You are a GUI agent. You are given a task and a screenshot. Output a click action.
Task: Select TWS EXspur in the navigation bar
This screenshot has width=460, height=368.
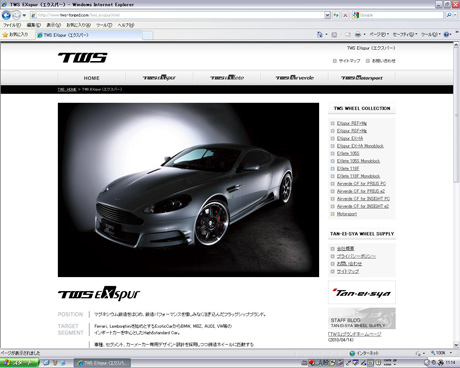coord(159,78)
